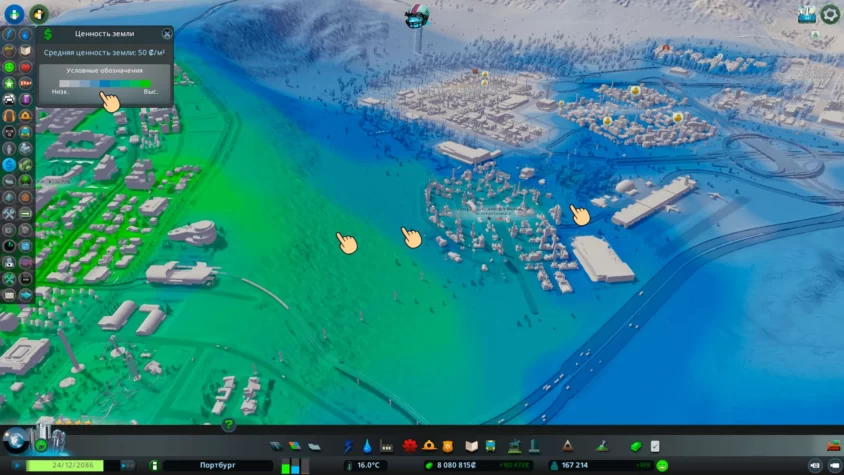Close the Land Value panel
This screenshot has height=475, width=844.
167,34
